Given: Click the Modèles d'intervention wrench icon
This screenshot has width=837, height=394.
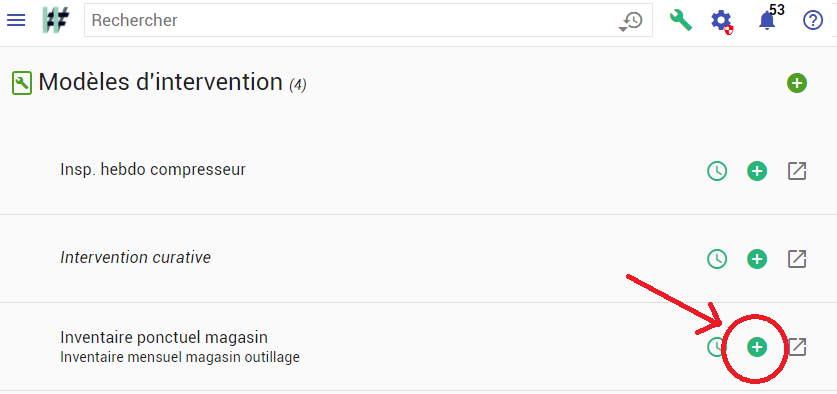Looking at the screenshot, I should coord(22,83).
